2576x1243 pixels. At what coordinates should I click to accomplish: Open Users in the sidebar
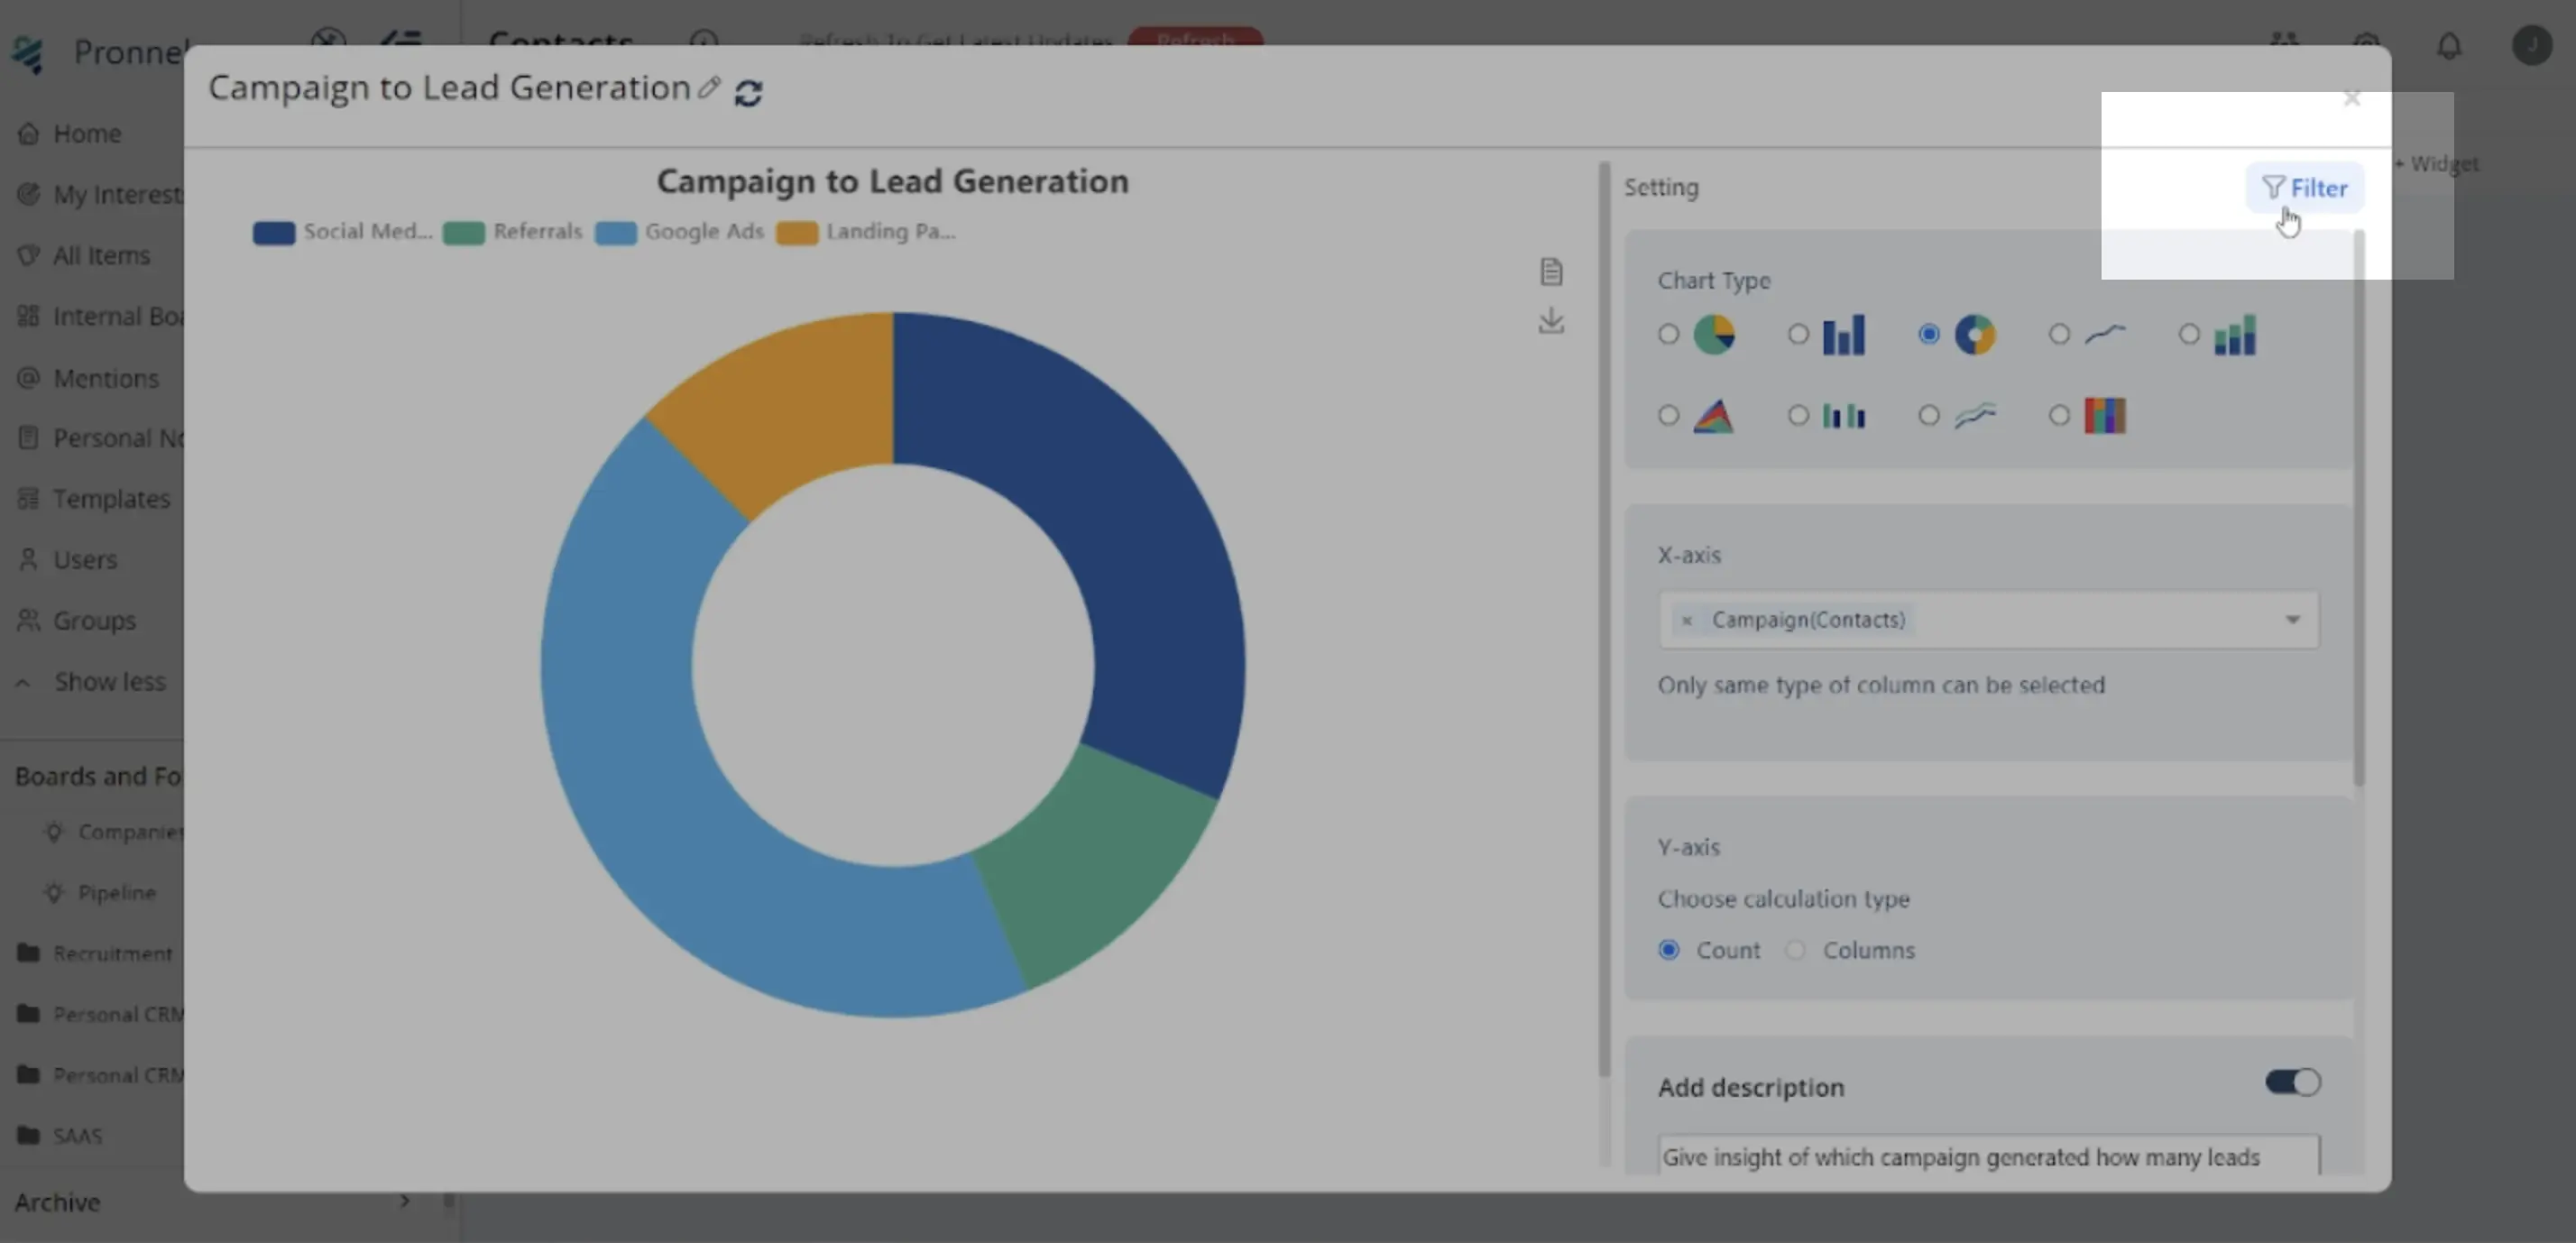coord(67,560)
